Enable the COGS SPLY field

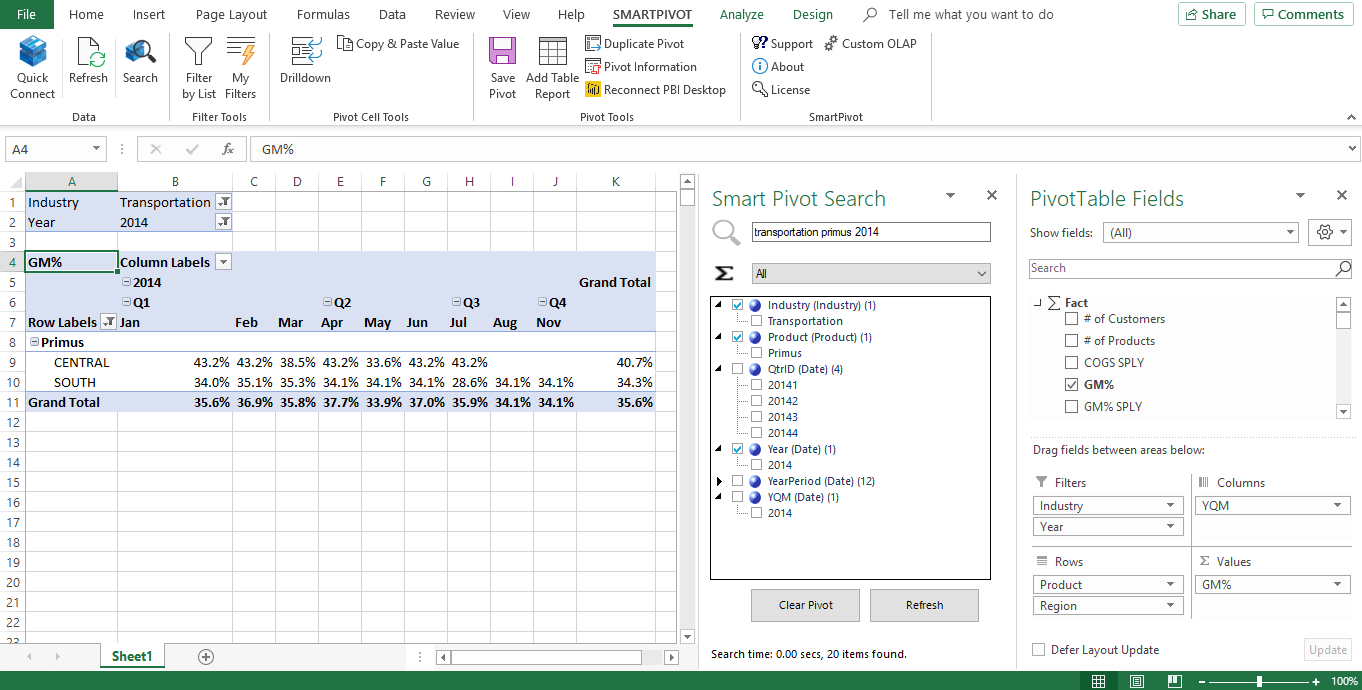[1072, 362]
